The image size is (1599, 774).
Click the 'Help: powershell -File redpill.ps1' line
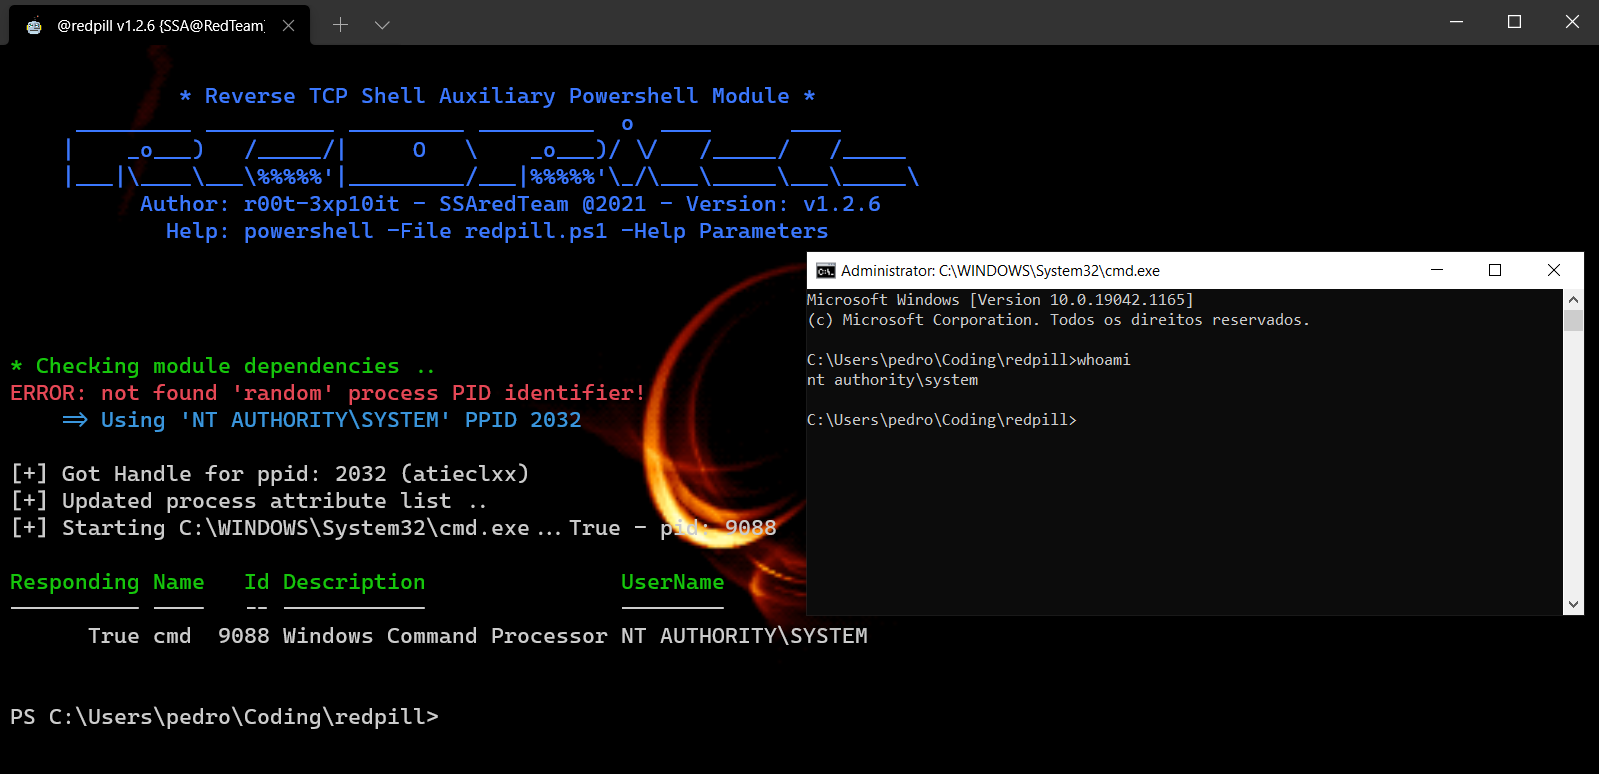click(x=497, y=231)
